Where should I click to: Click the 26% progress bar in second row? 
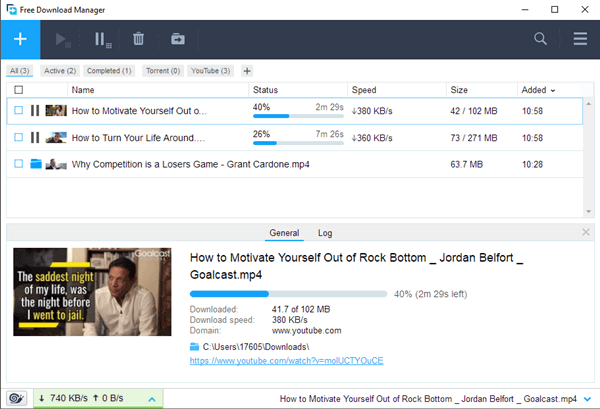tap(298, 143)
